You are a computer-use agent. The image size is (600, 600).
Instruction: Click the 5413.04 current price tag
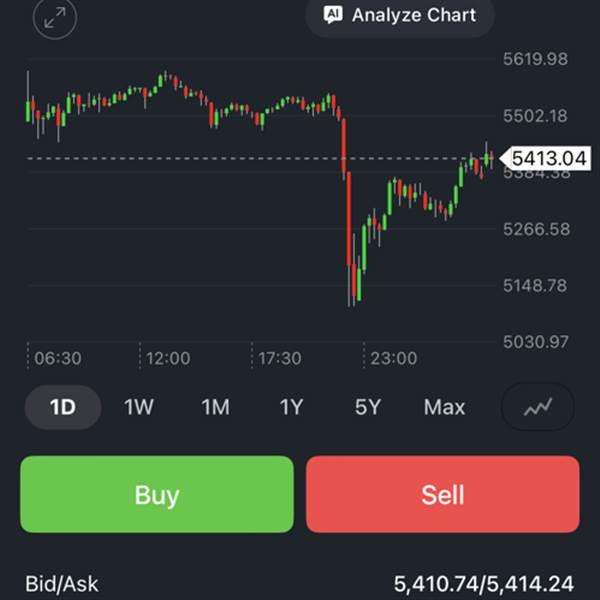point(546,158)
